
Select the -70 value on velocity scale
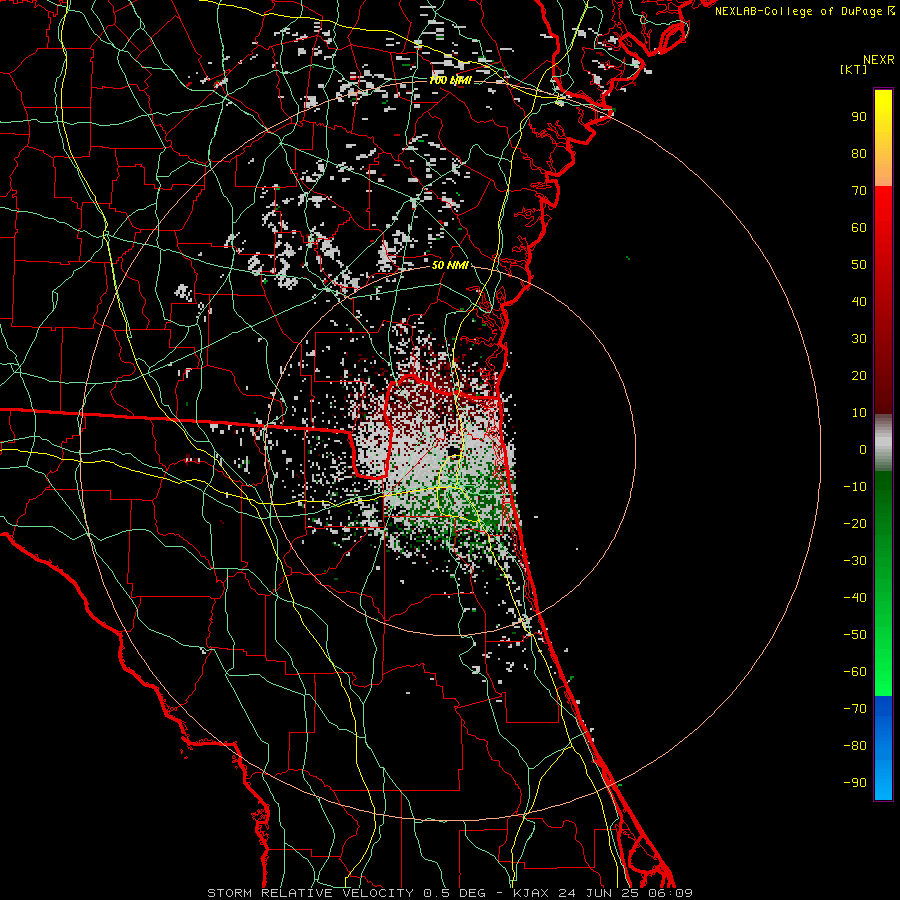click(855, 709)
